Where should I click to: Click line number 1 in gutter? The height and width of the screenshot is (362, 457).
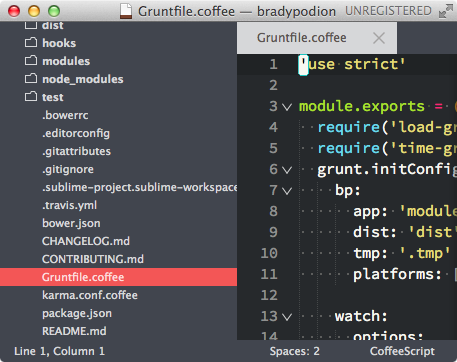coord(273,64)
